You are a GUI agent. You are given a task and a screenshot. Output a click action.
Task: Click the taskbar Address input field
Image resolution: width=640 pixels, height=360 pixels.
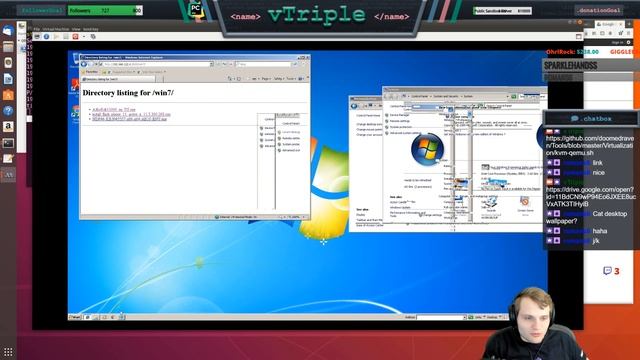pos(441,317)
